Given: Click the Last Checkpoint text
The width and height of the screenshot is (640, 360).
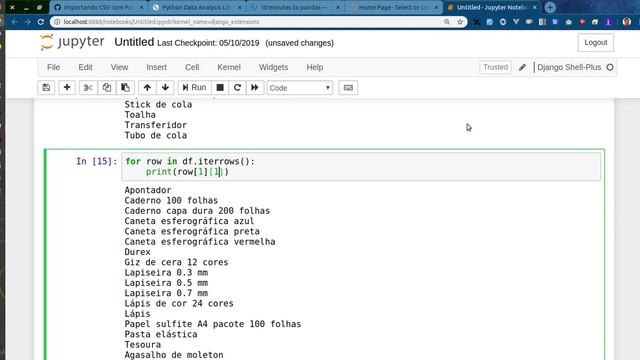Looking at the screenshot, I should point(208,43).
